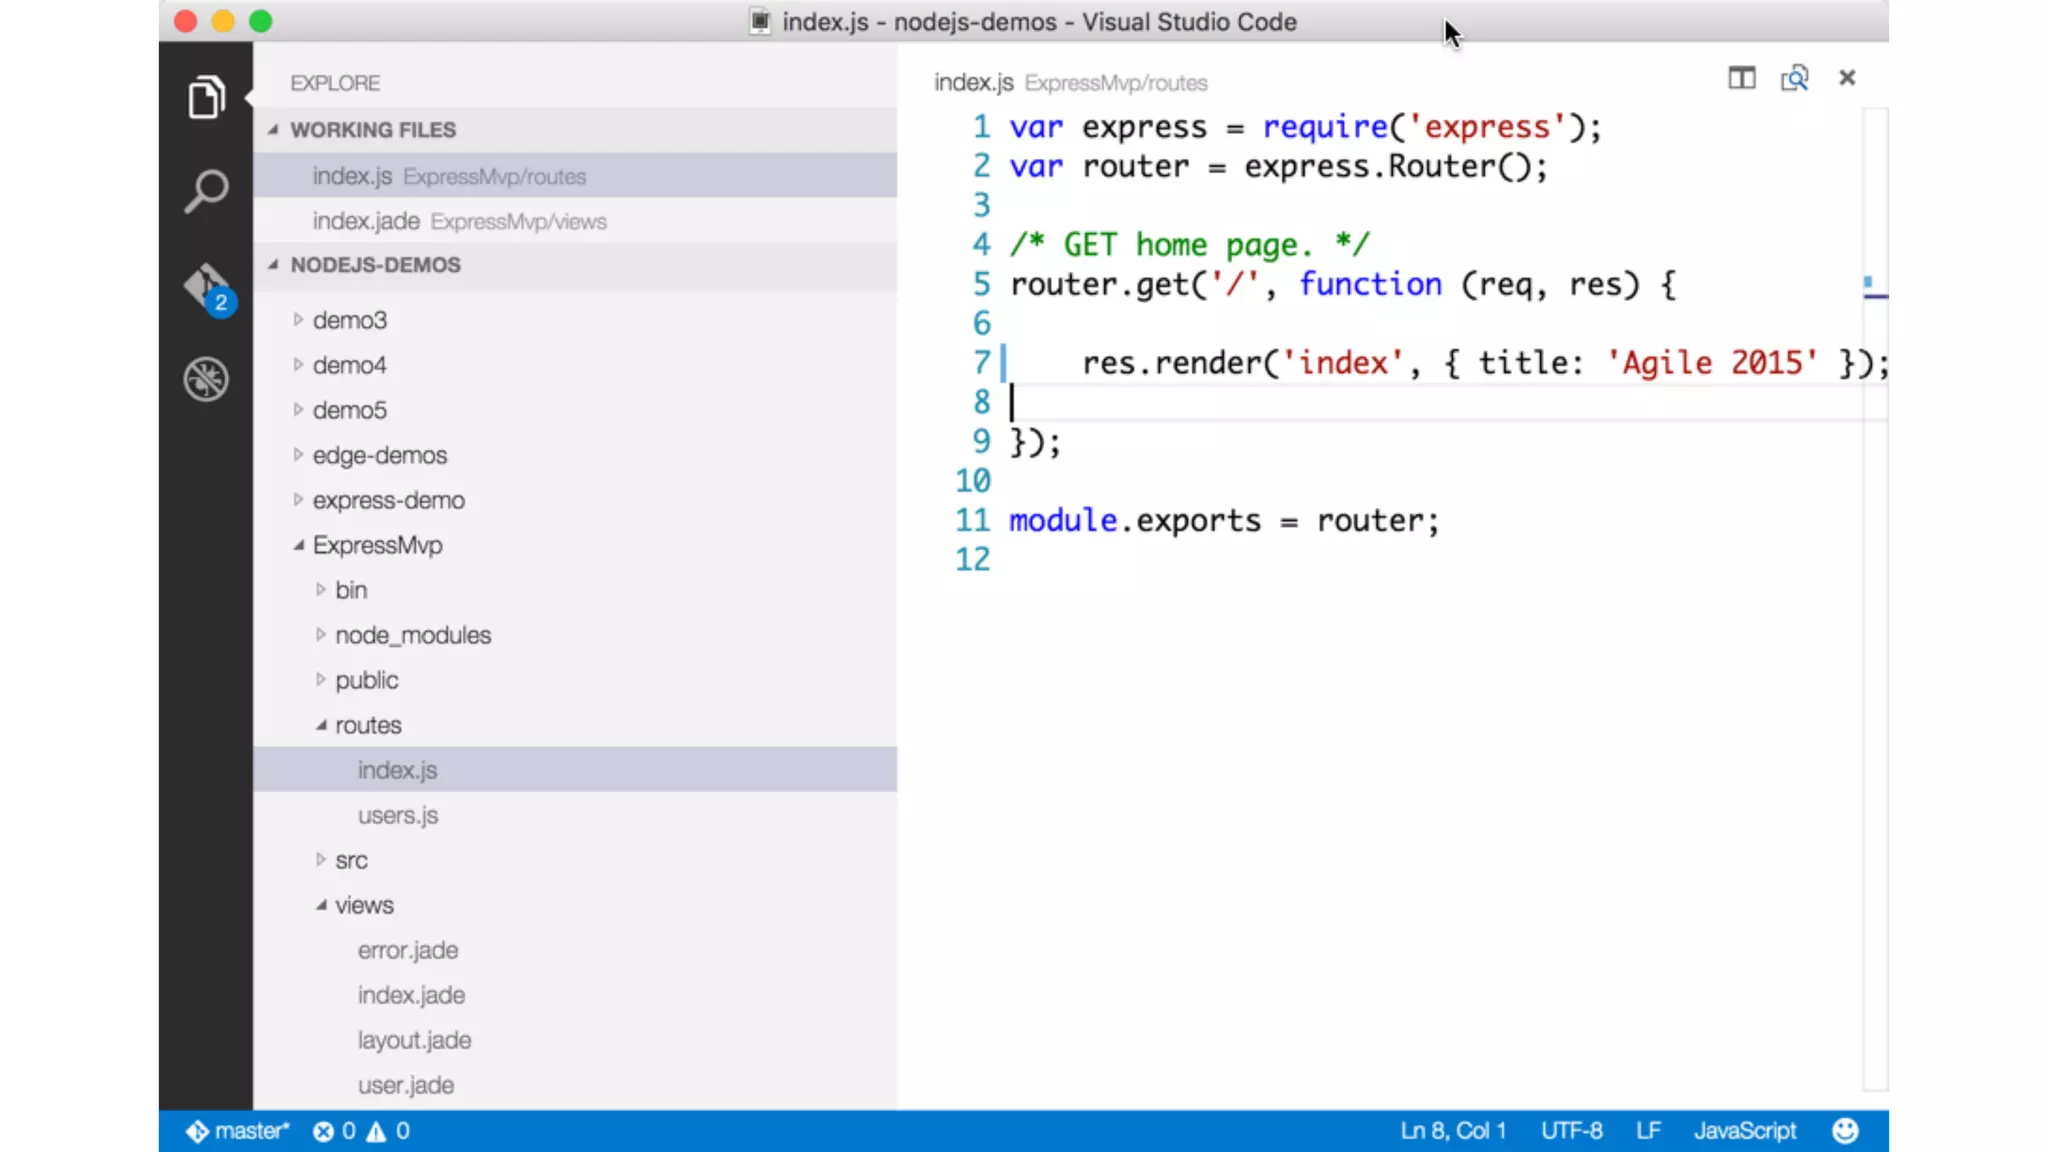Image resolution: width=2048 pixels, height=1152 pixels.
Task: Click the open changes icon
Action: tap(1794, 78)
